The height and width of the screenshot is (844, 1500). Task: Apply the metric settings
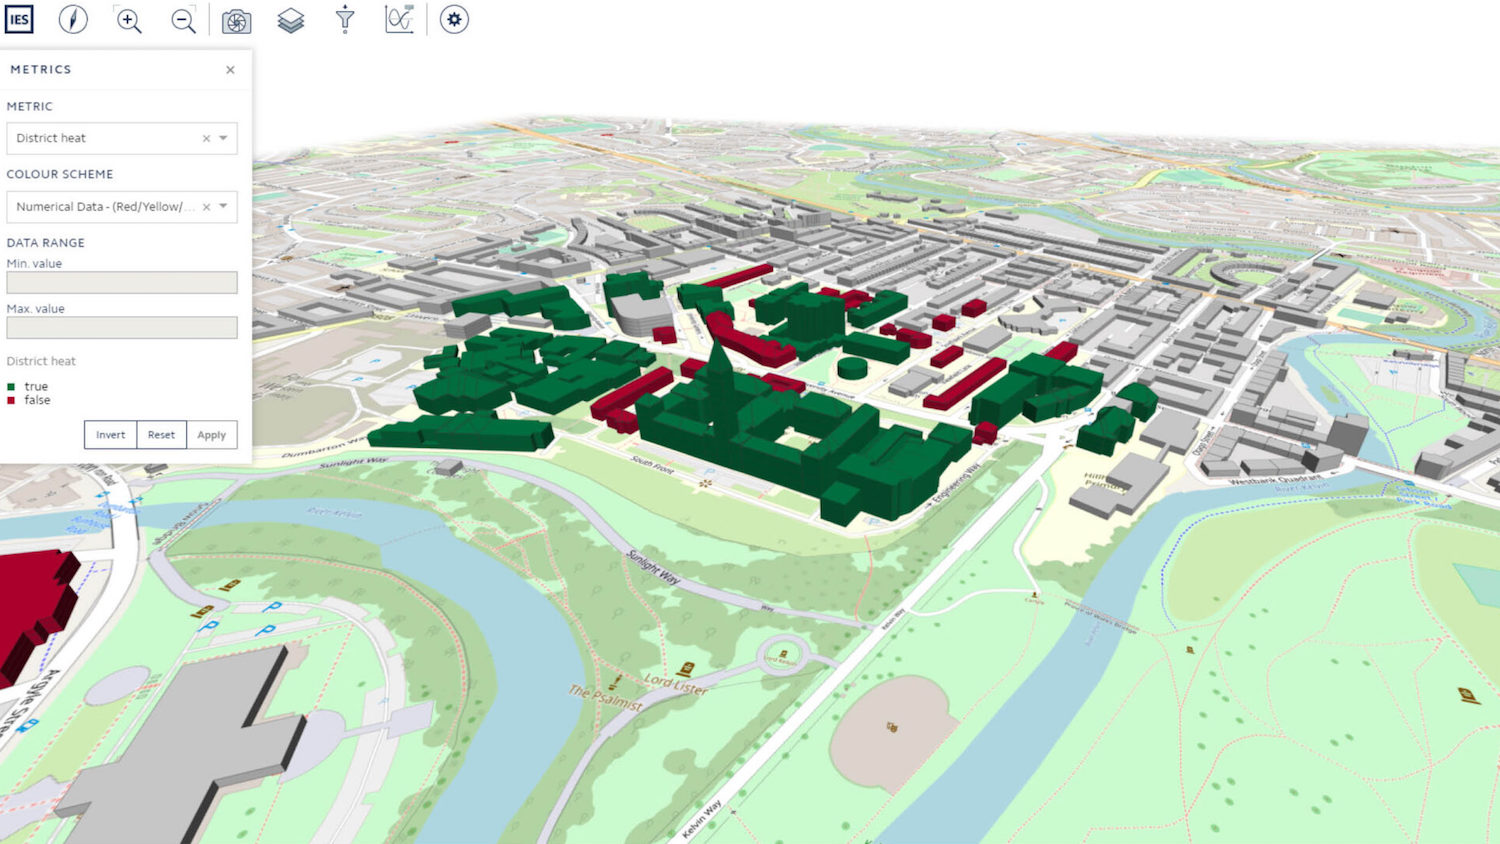212,434
